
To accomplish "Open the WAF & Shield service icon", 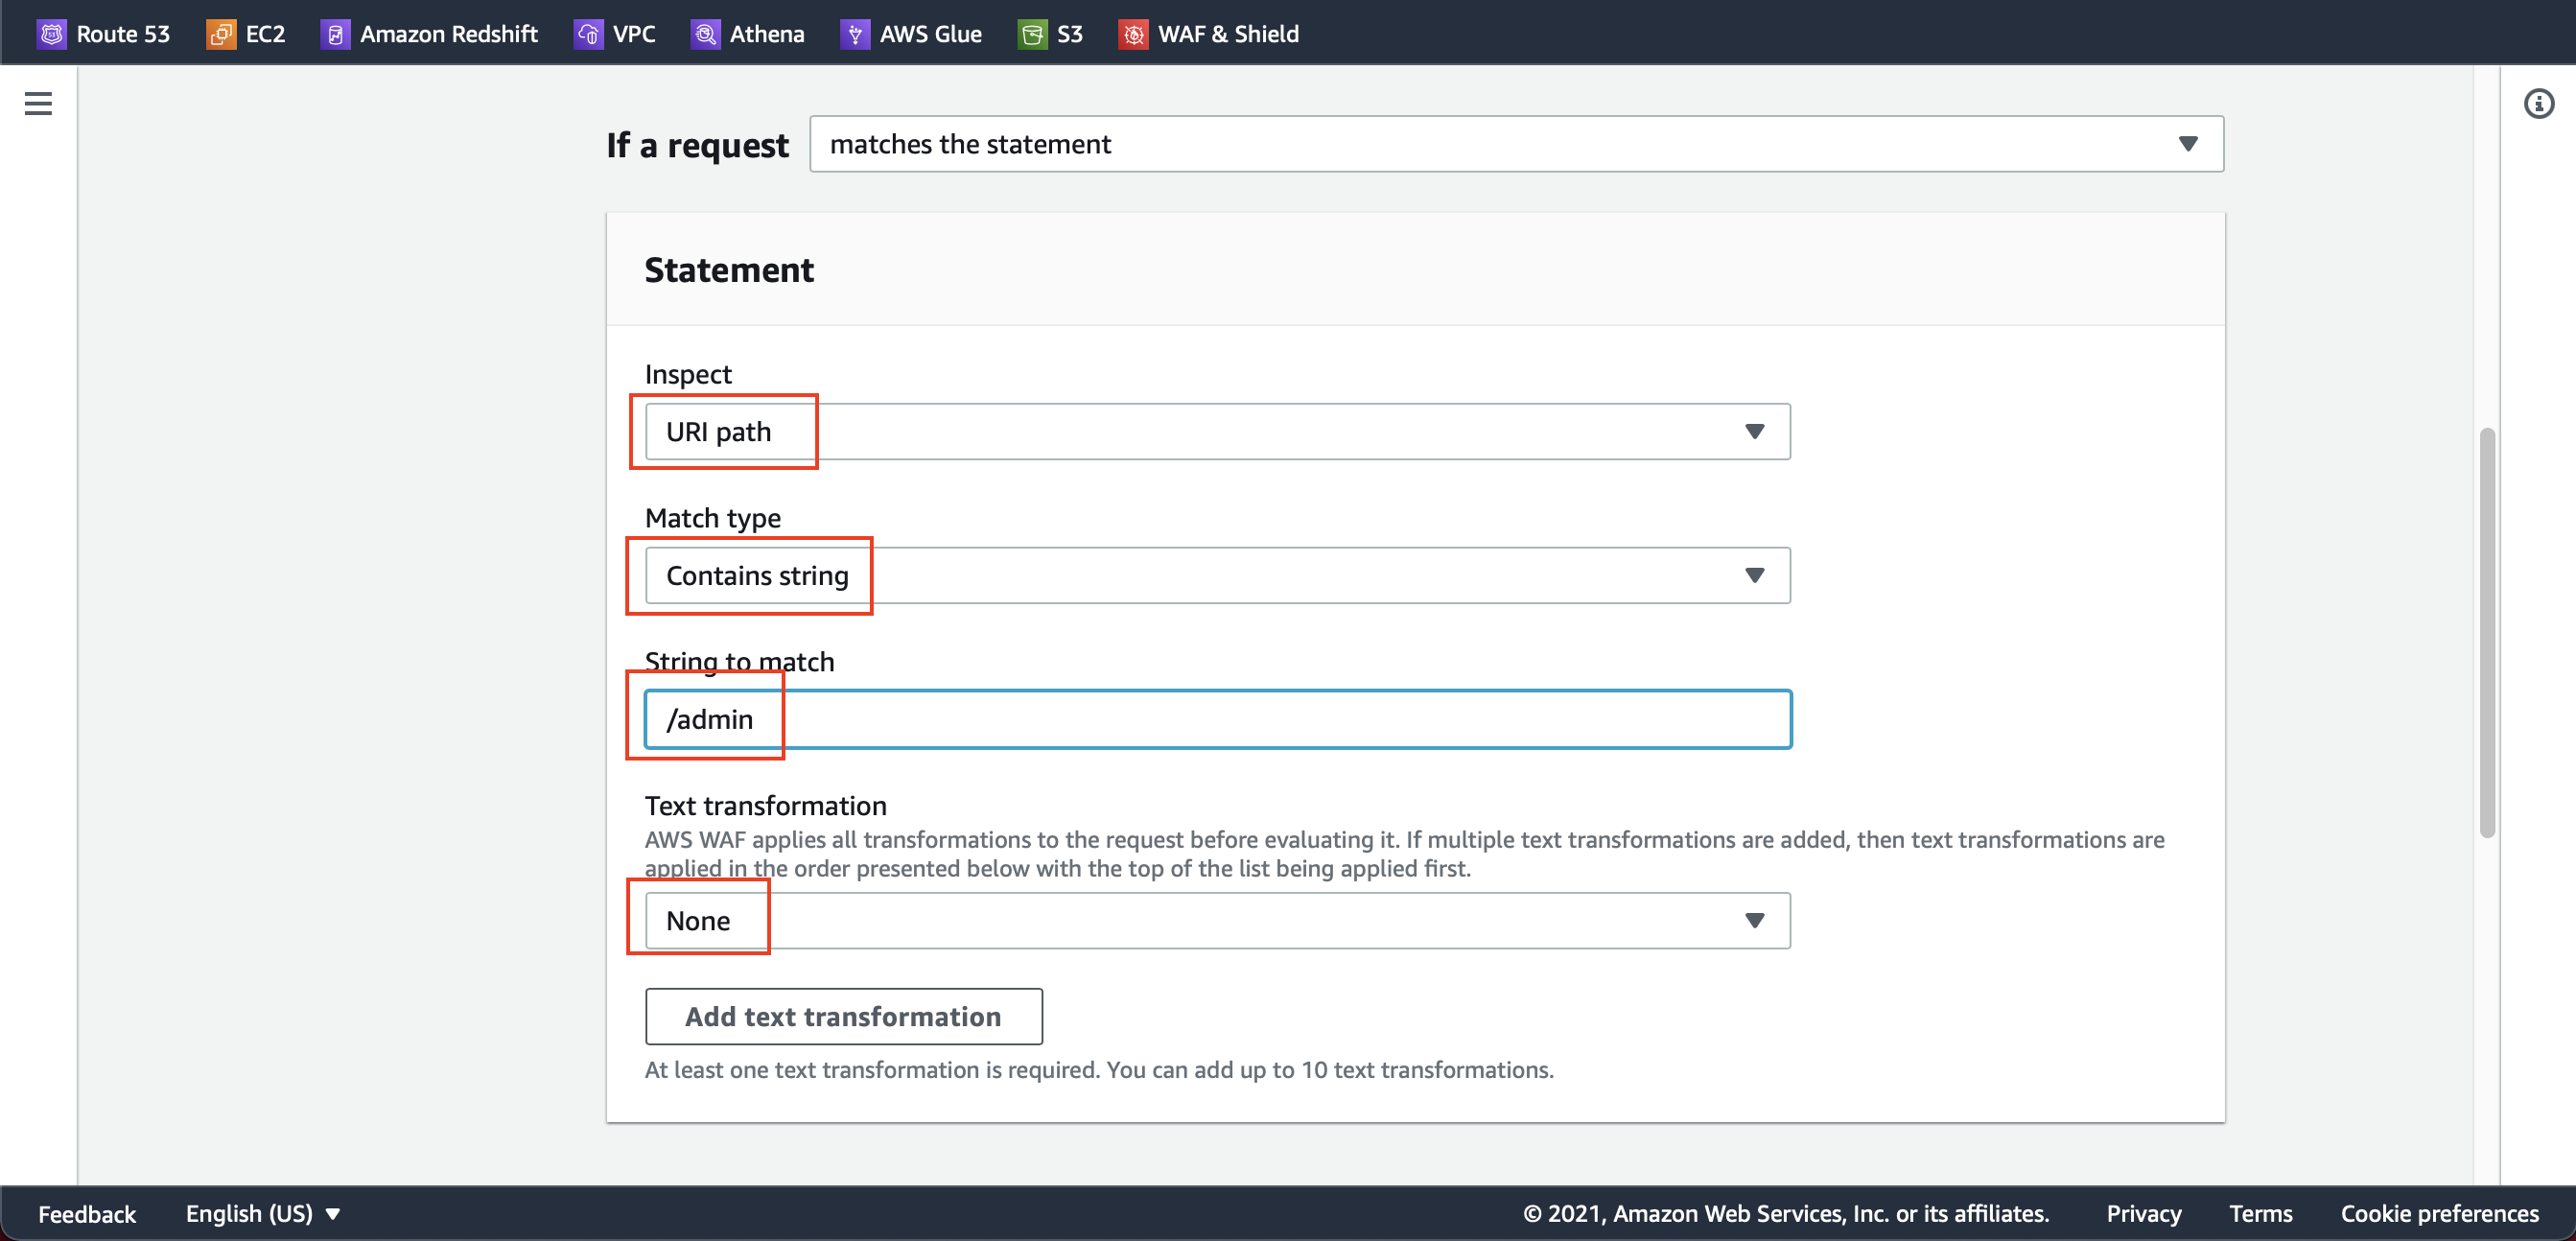I will pos(1133,34).
